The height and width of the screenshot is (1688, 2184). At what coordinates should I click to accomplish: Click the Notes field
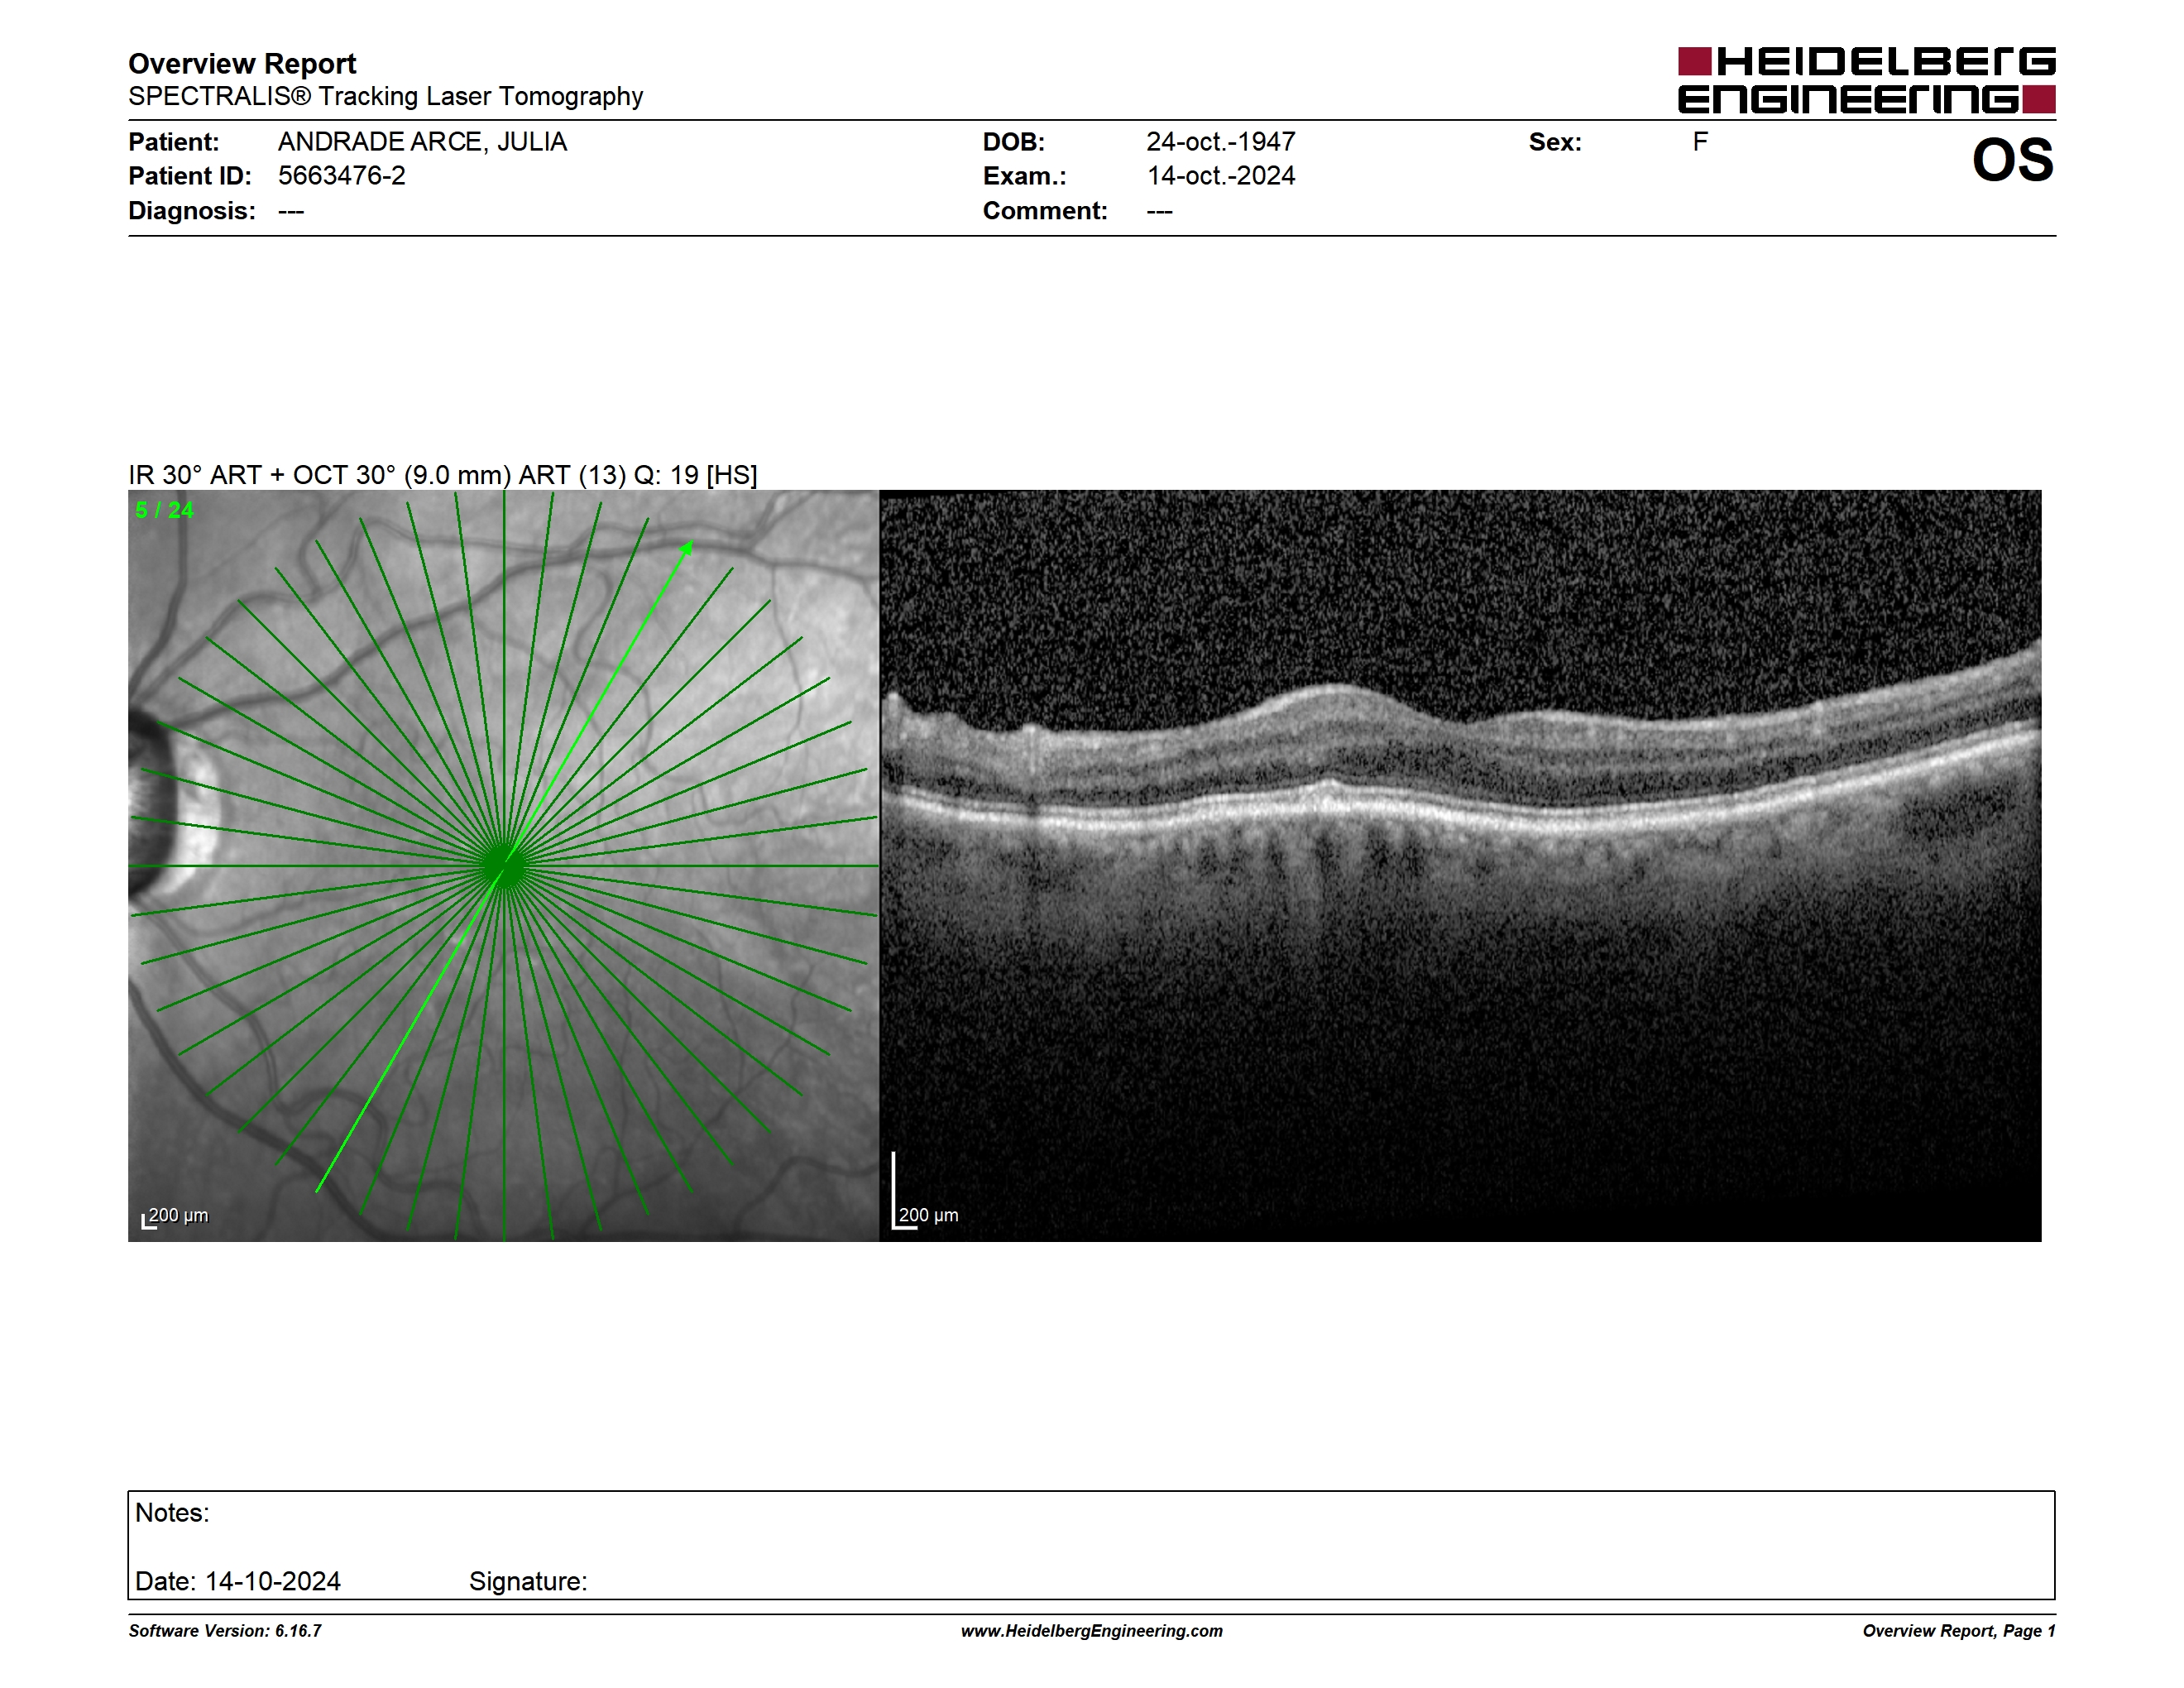pyautogui.click(x=1091, y=1545)
